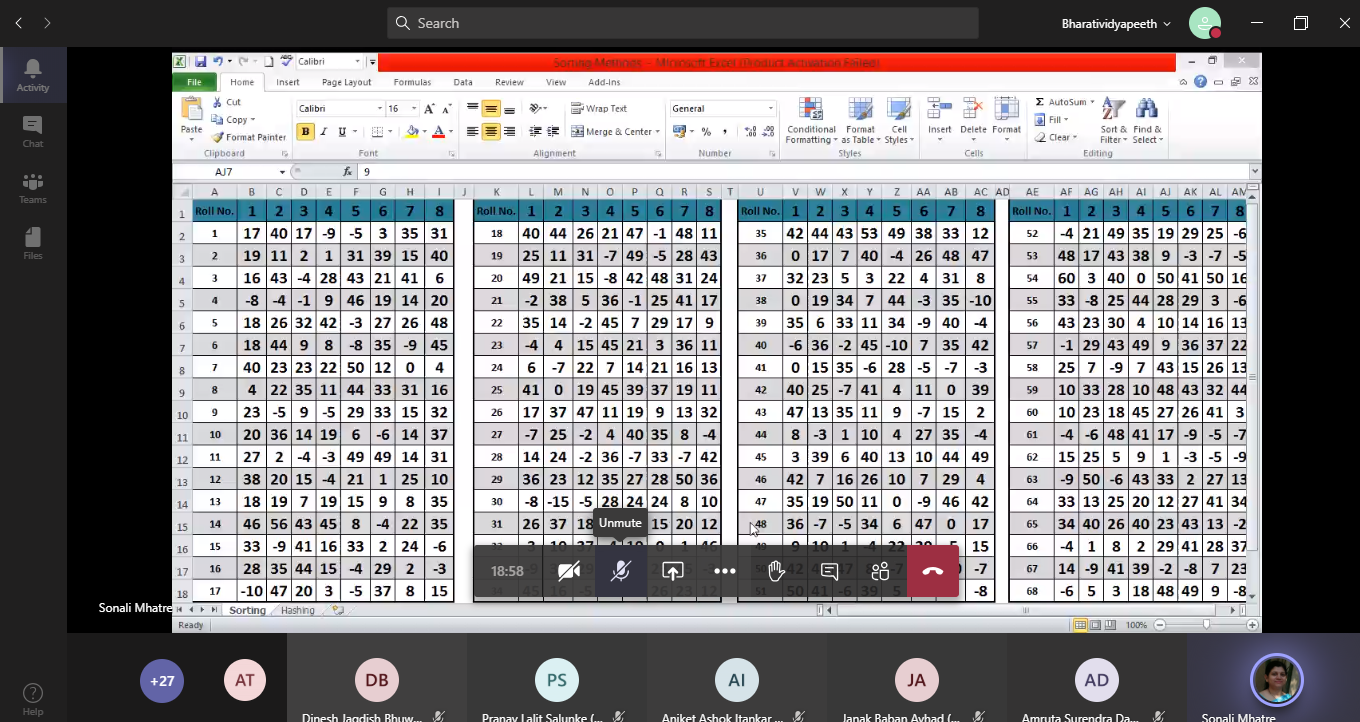This screenshot has width=1360, height=722.
Task: Hang up the call with red button
Action: click(933, 571)
